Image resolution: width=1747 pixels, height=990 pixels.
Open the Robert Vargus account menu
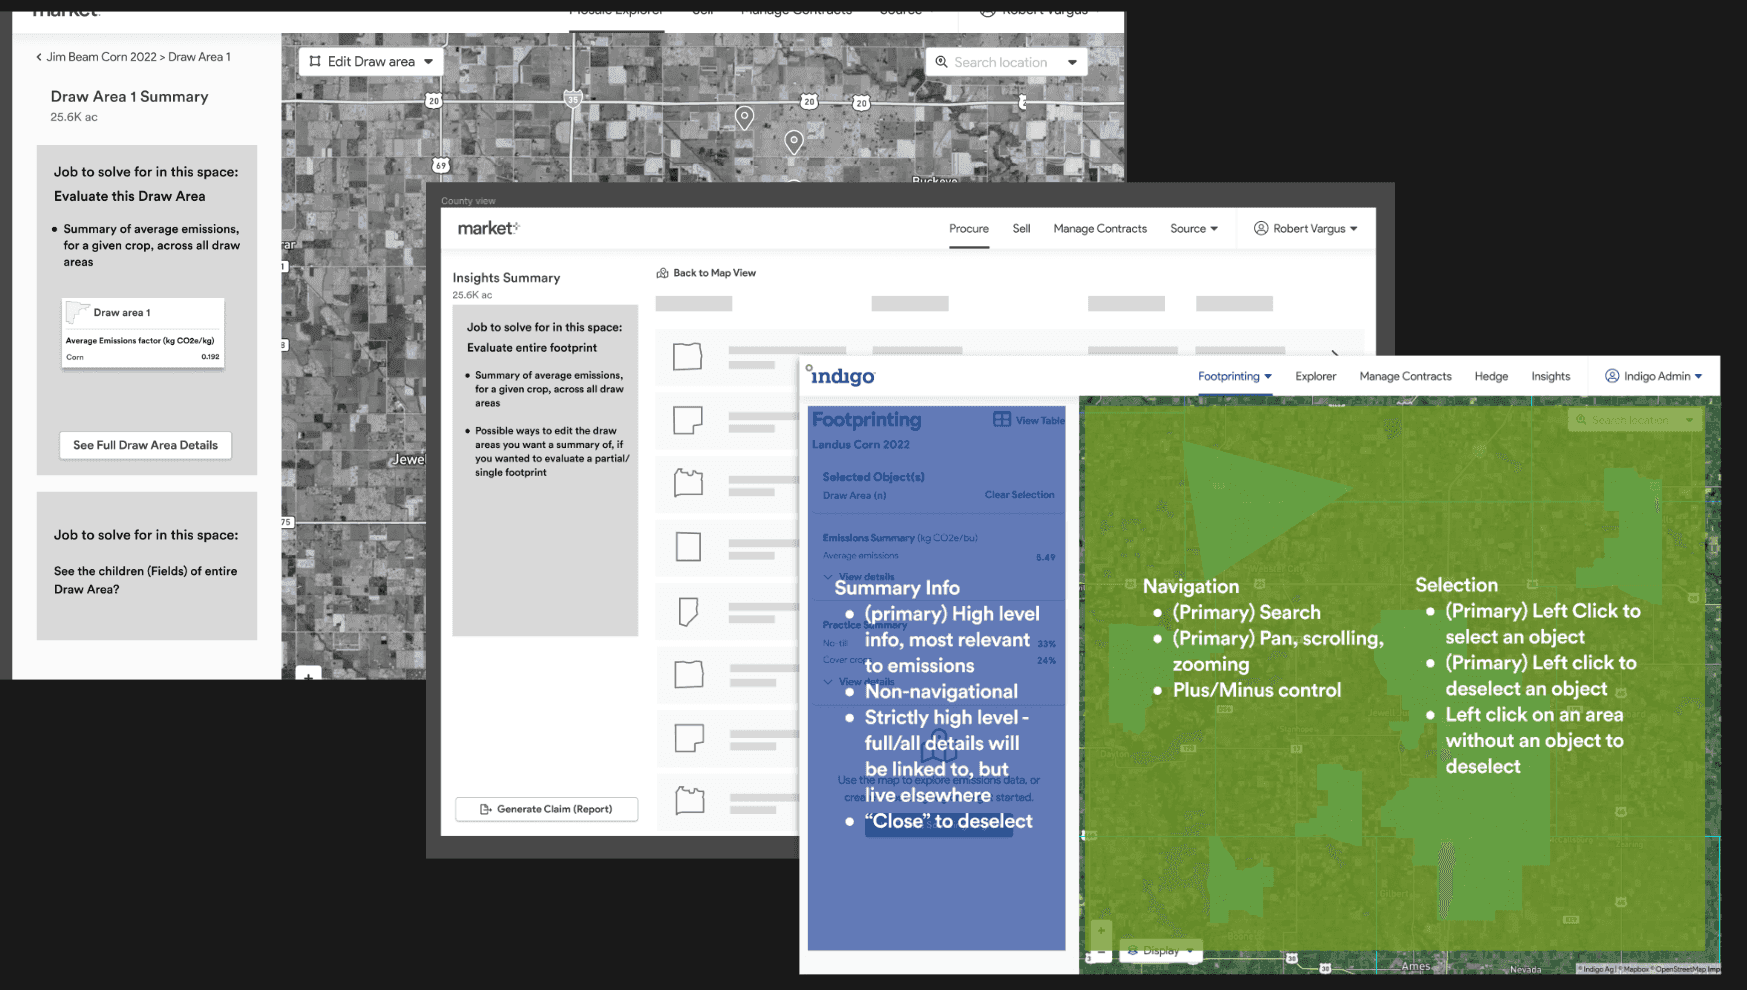[x=1306, y=229]
